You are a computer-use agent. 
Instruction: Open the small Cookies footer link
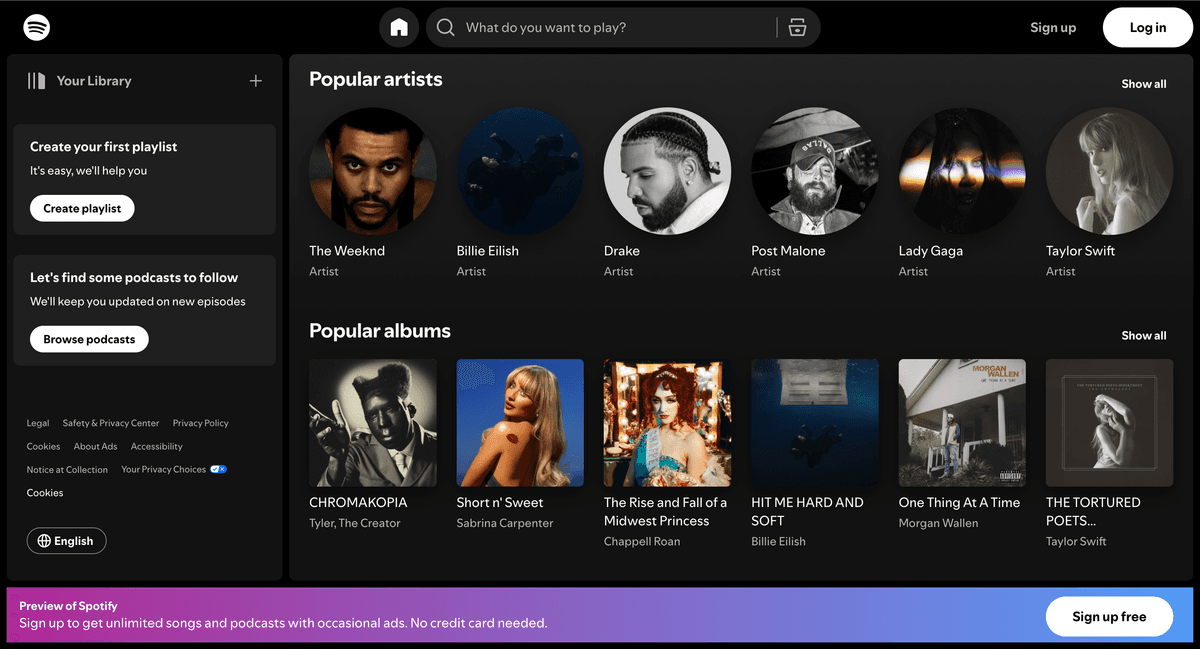(44, 446)
